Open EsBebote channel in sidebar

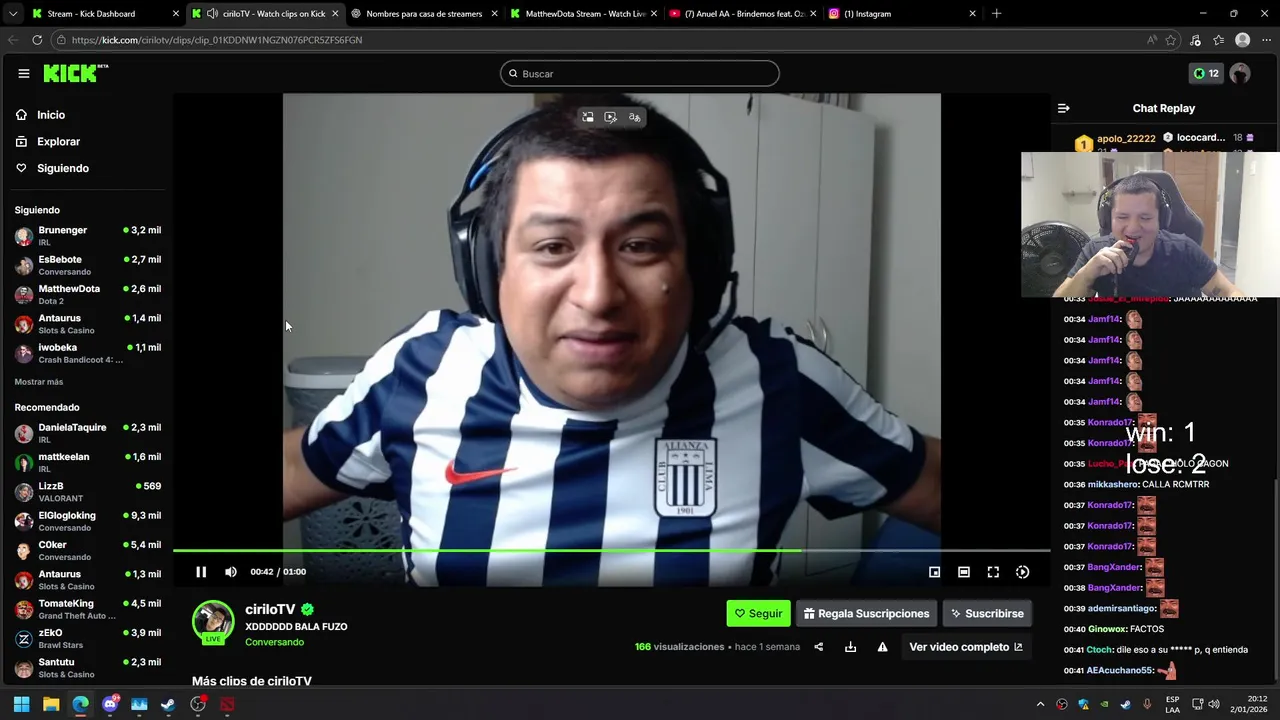88,265
